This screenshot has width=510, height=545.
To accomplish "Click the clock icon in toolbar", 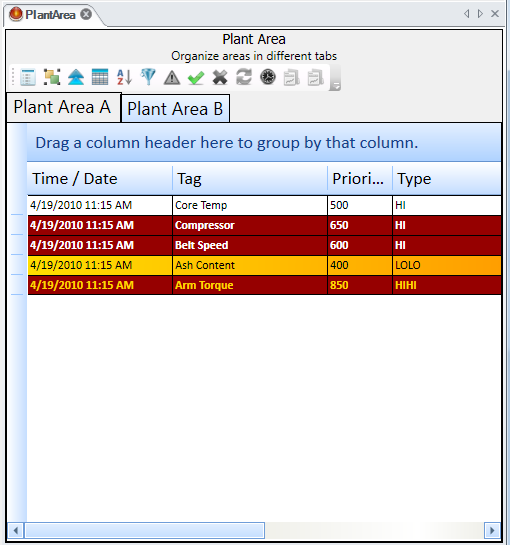I will click(268, 77).
